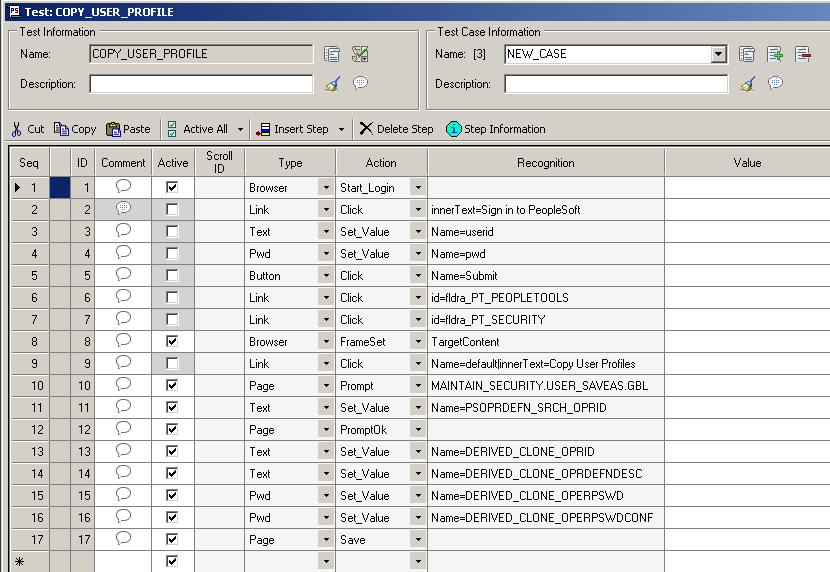The height and width of the screenshot is (572, 830).
Task: Click the Scroll ID column header
Action: pos(219,162)
